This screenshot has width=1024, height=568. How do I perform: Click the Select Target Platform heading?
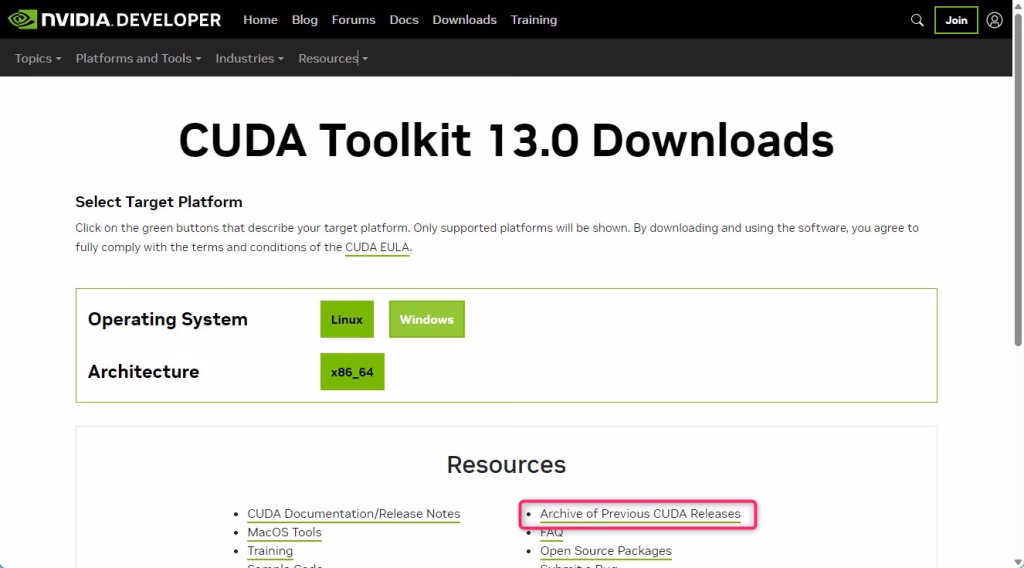pyautogui.click(x=159, y=202)
